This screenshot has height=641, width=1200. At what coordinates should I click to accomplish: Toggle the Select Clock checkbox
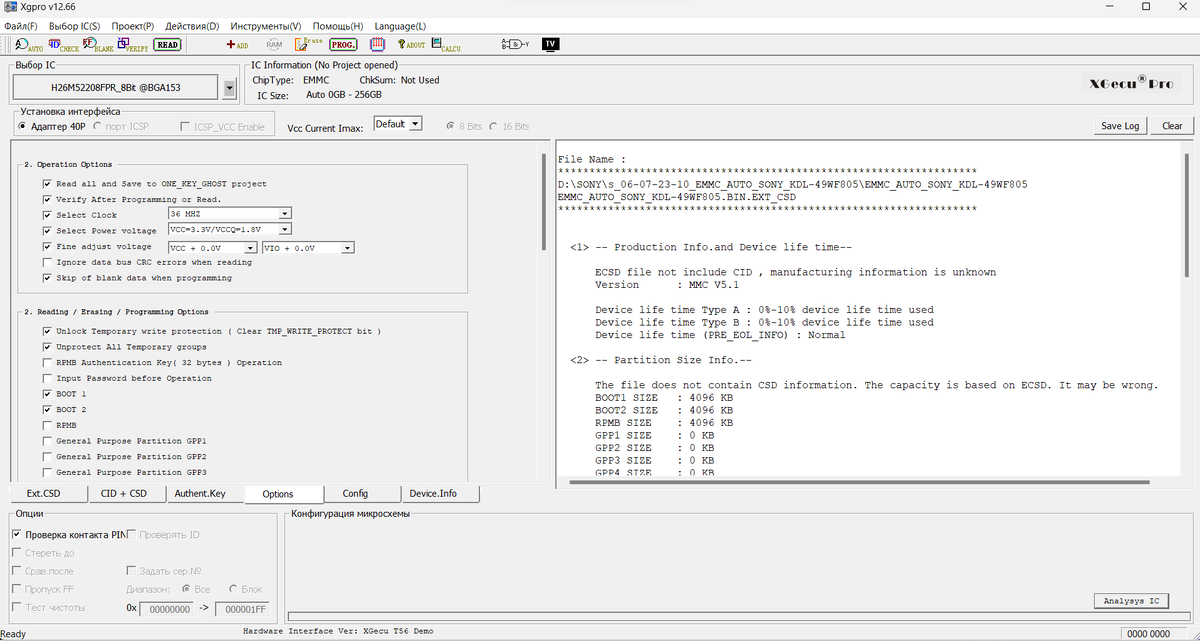(47, 215)
